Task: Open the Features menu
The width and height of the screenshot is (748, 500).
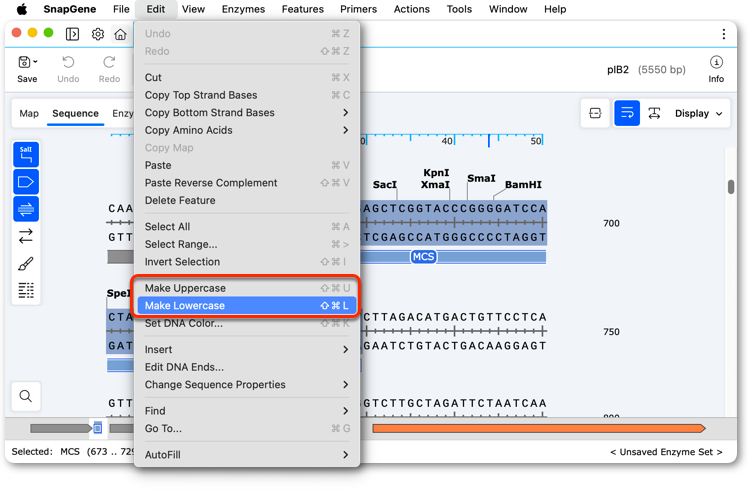Action: pos(302,9)
